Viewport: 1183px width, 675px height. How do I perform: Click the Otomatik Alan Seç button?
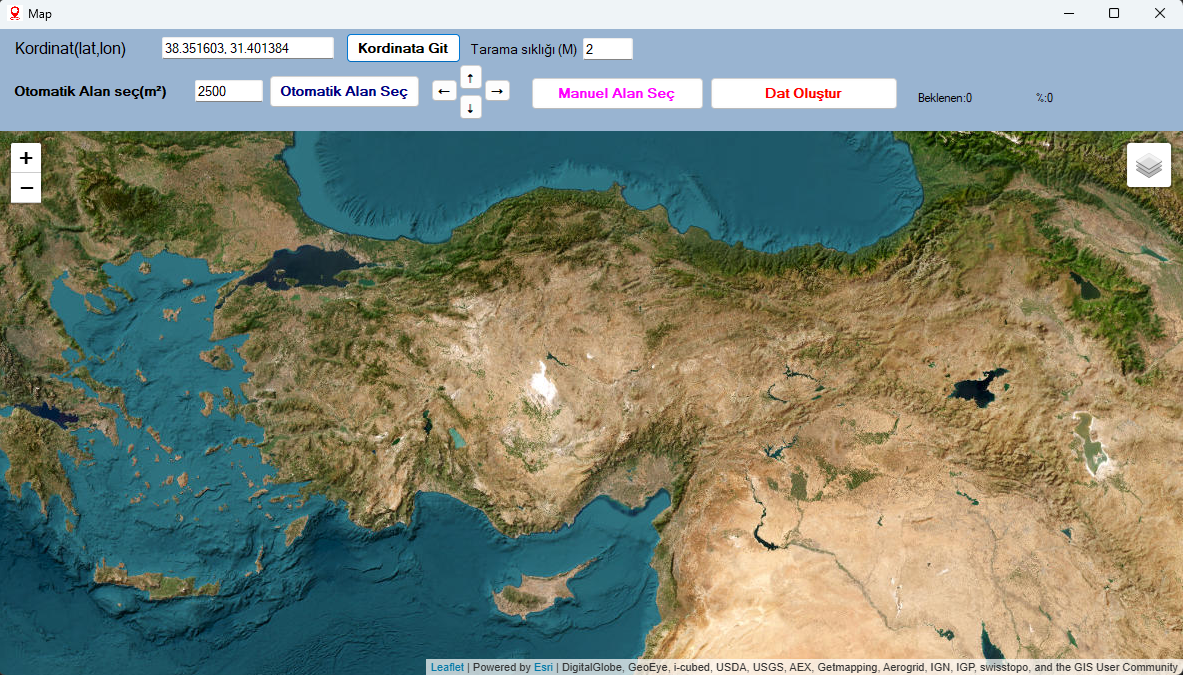(x=344, y=91)
